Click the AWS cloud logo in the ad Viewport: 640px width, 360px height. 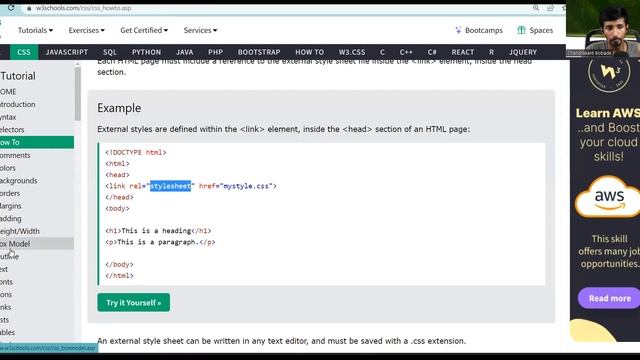608,197
